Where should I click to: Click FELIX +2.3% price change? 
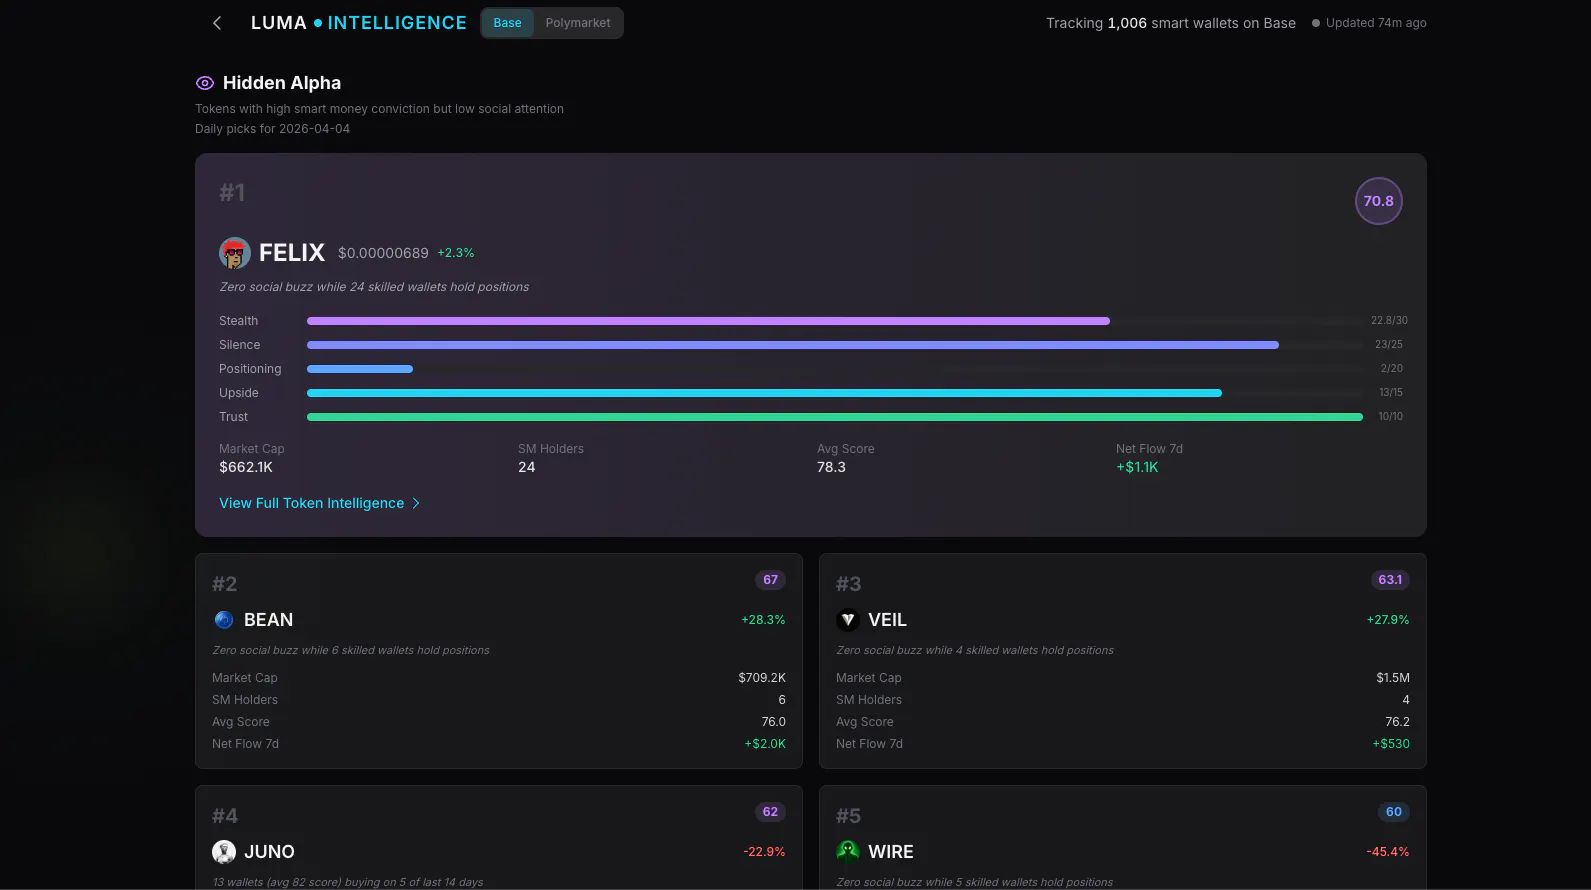click(456, 253)
